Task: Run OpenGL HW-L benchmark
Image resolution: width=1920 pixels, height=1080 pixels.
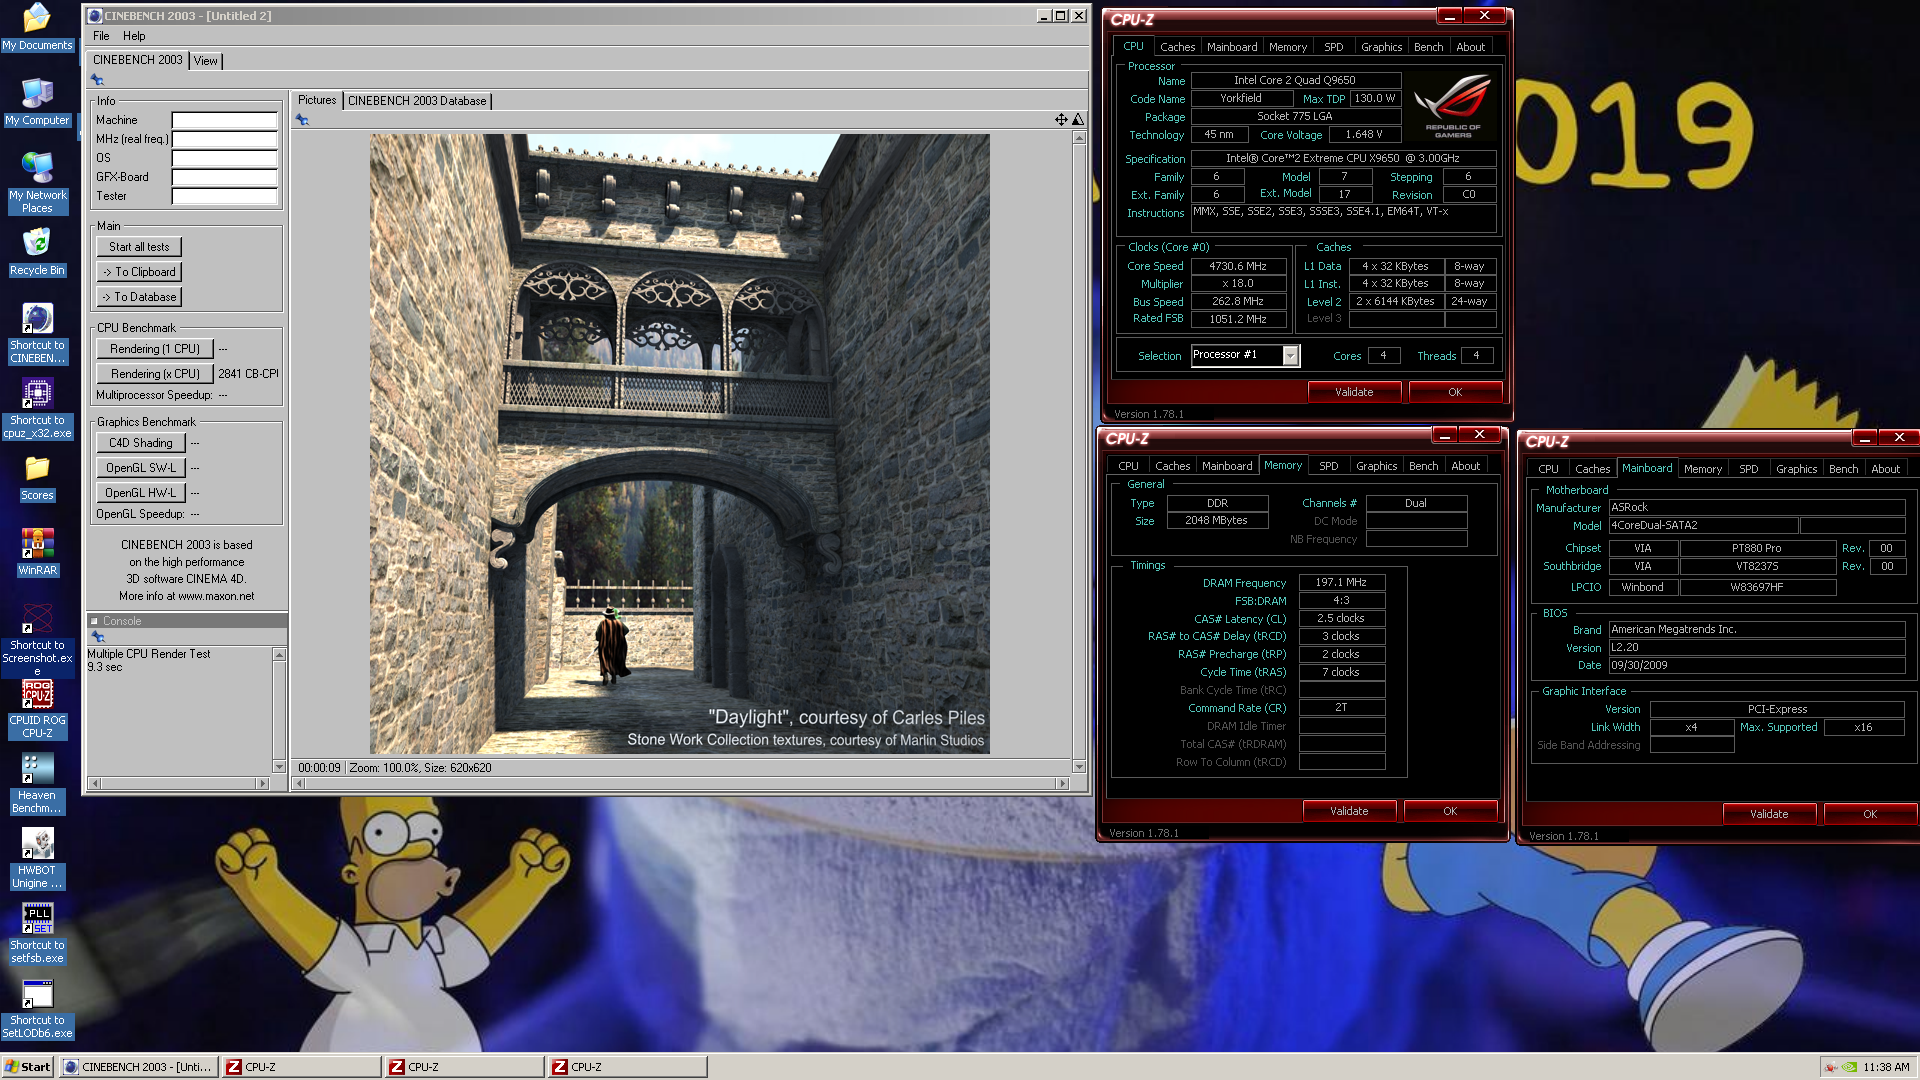Action: tap(141, 493)
